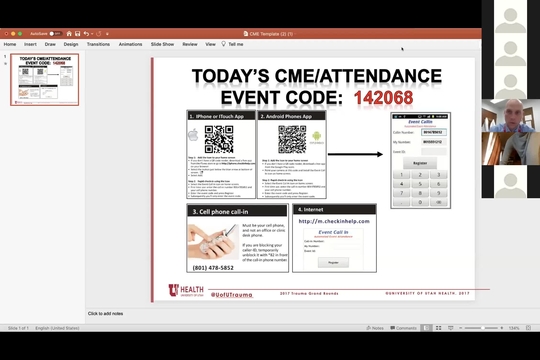Viewport: 540px width, 360px height.
Task: Click phone number (801) 478-5852
Action: [213, 268]
